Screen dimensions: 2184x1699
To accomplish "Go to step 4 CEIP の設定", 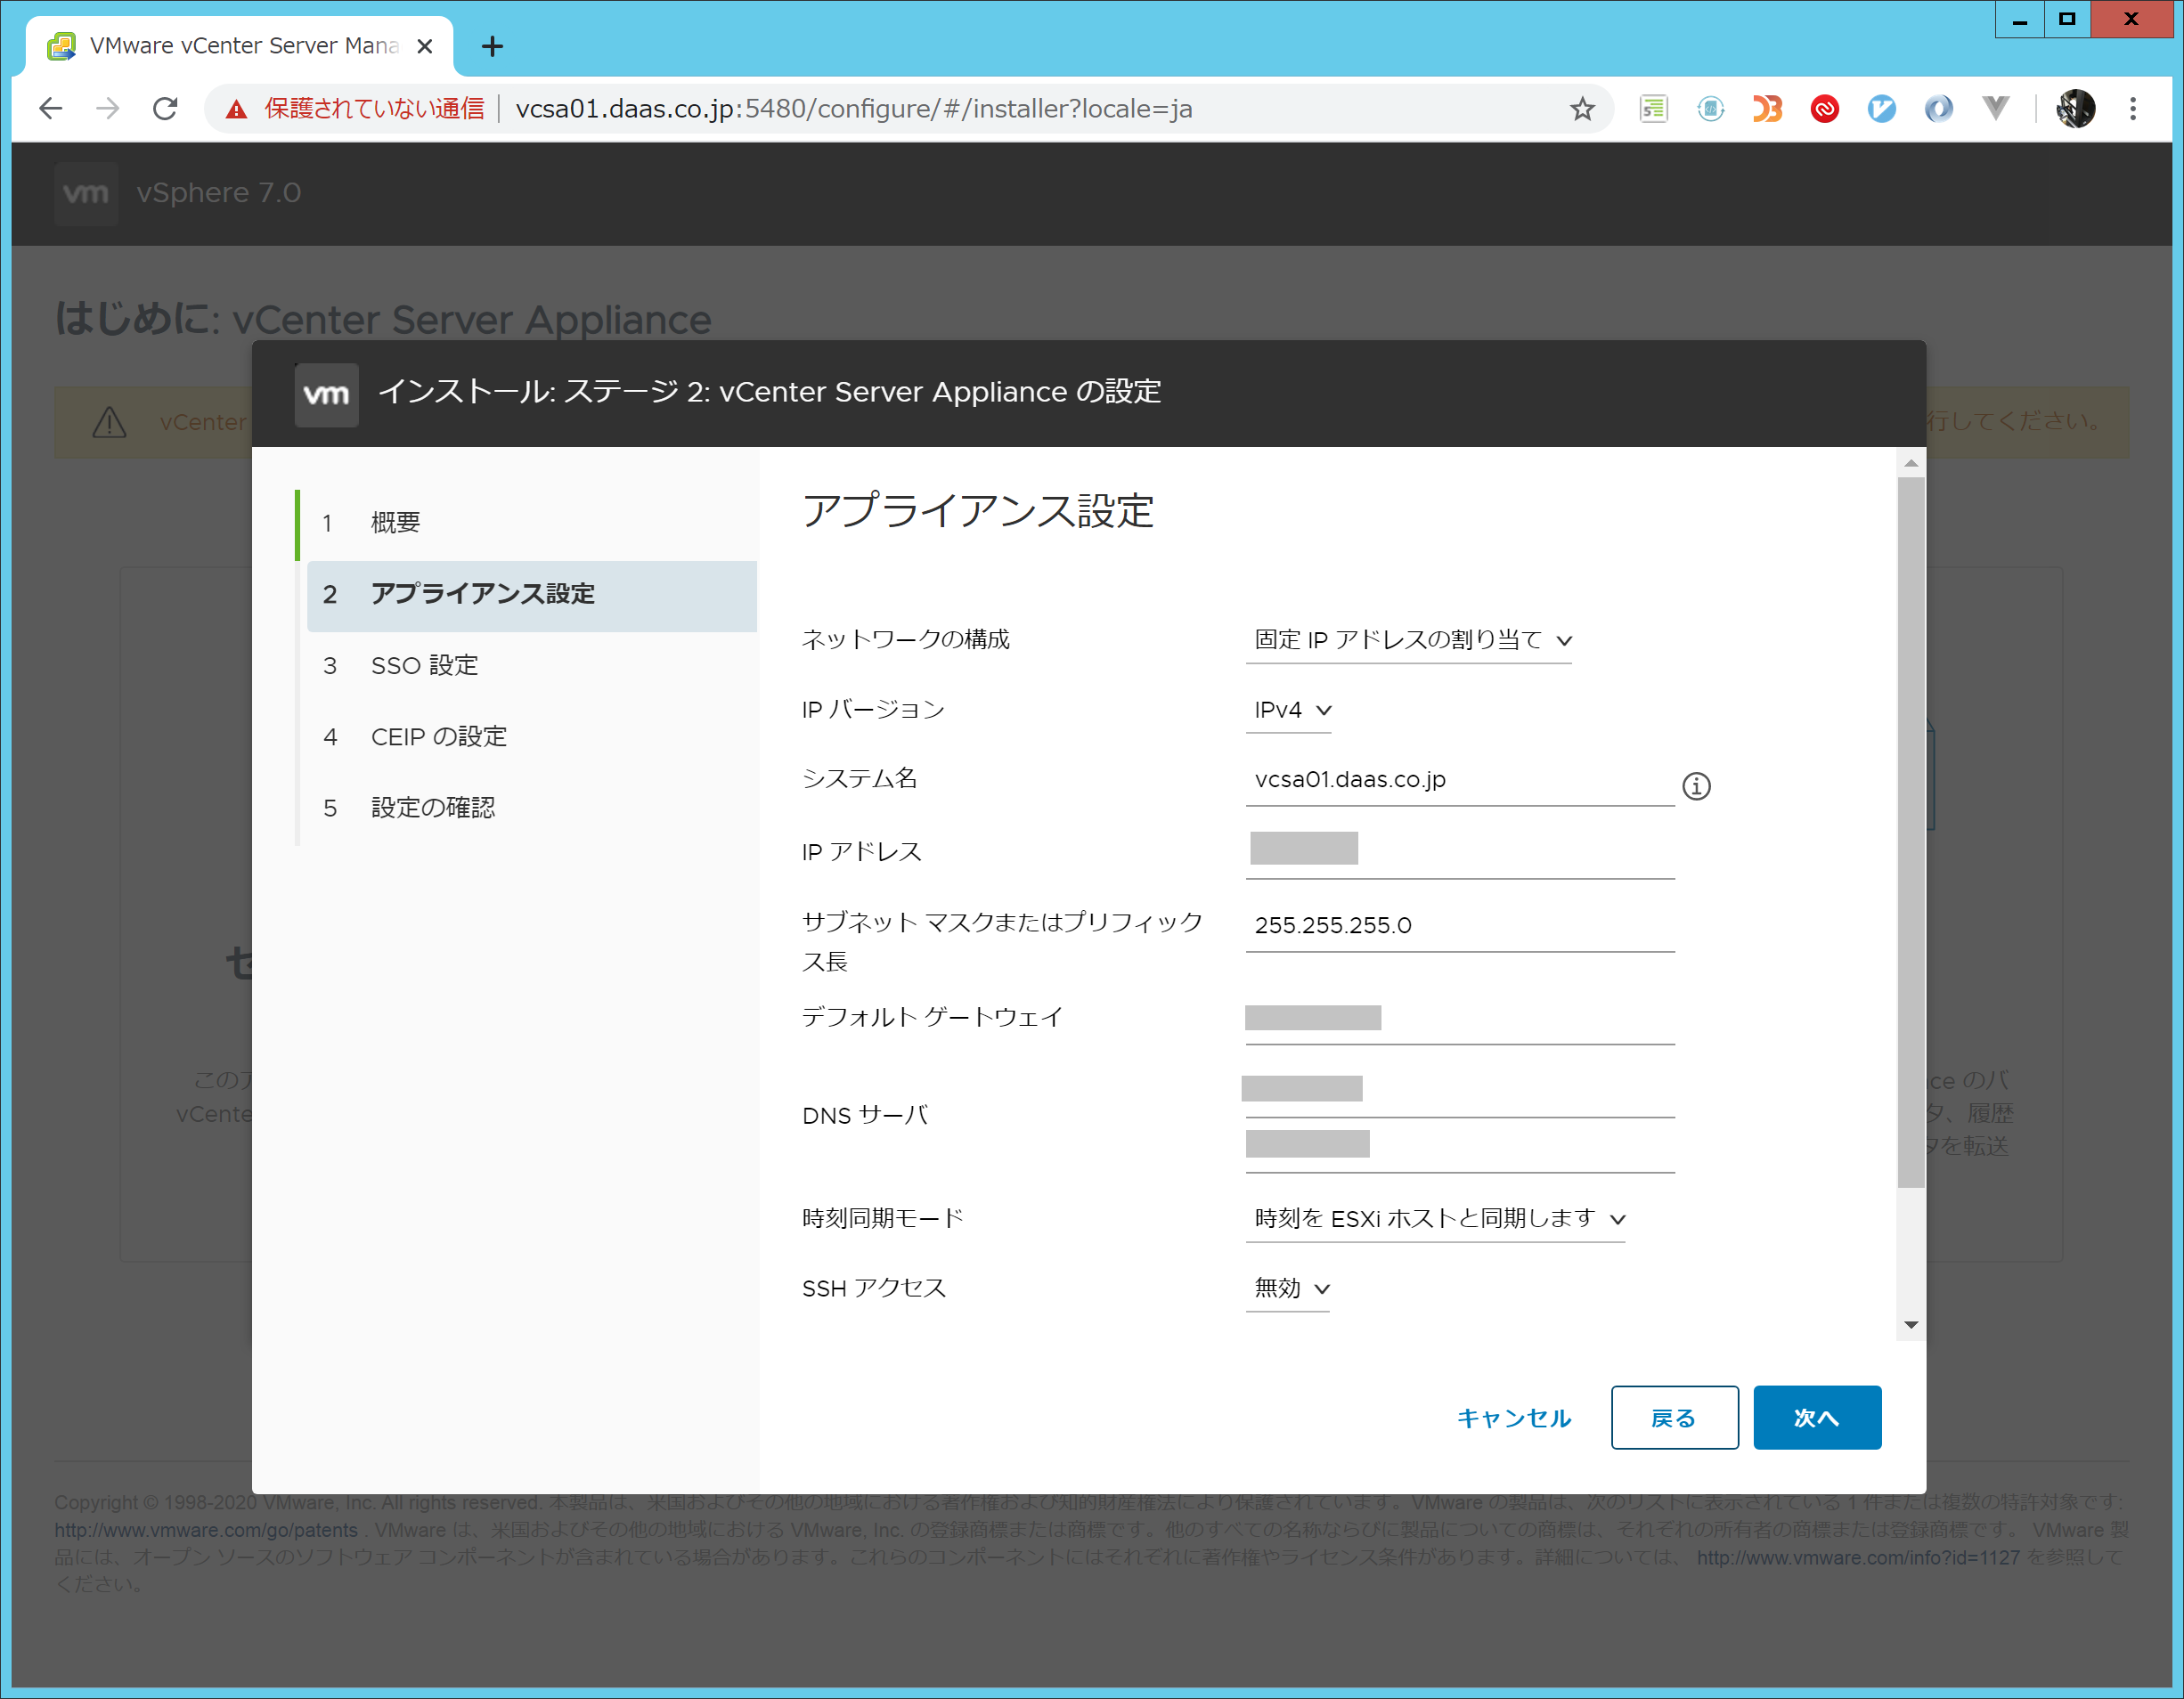I will [x=531, y=737].
